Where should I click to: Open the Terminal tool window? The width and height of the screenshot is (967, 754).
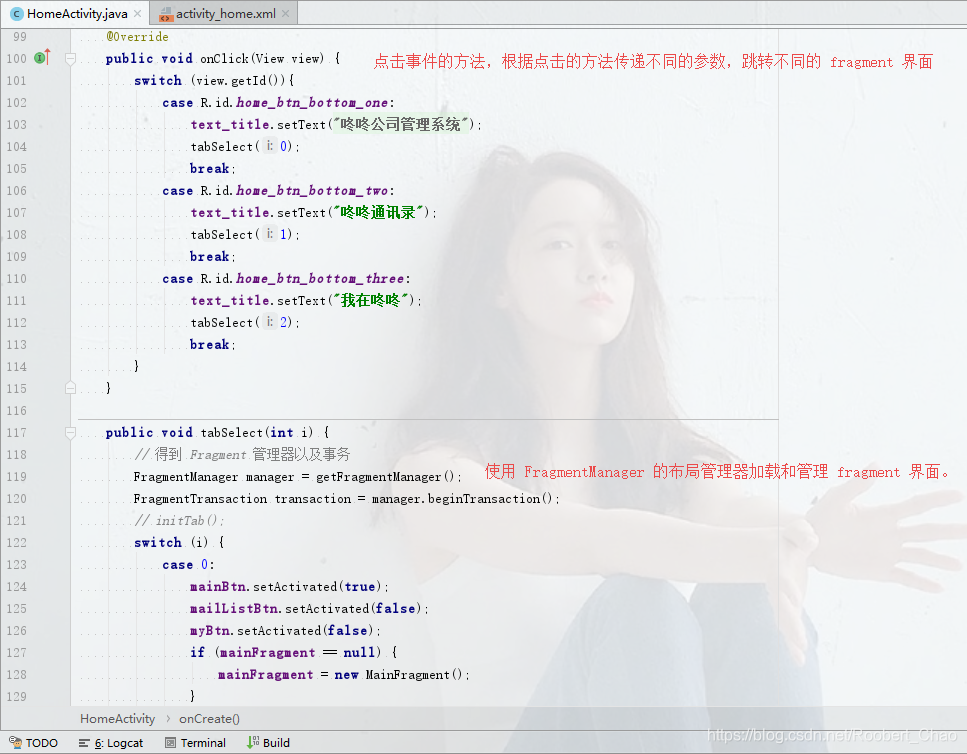pyautogui.click(x=196, y=743)
